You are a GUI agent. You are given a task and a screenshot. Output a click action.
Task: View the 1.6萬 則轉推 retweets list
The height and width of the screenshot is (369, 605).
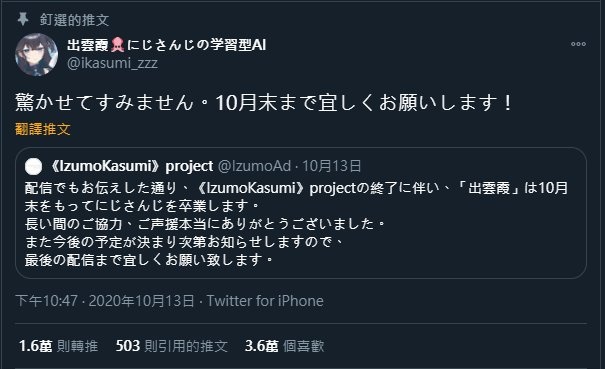[x=58, y=346]
